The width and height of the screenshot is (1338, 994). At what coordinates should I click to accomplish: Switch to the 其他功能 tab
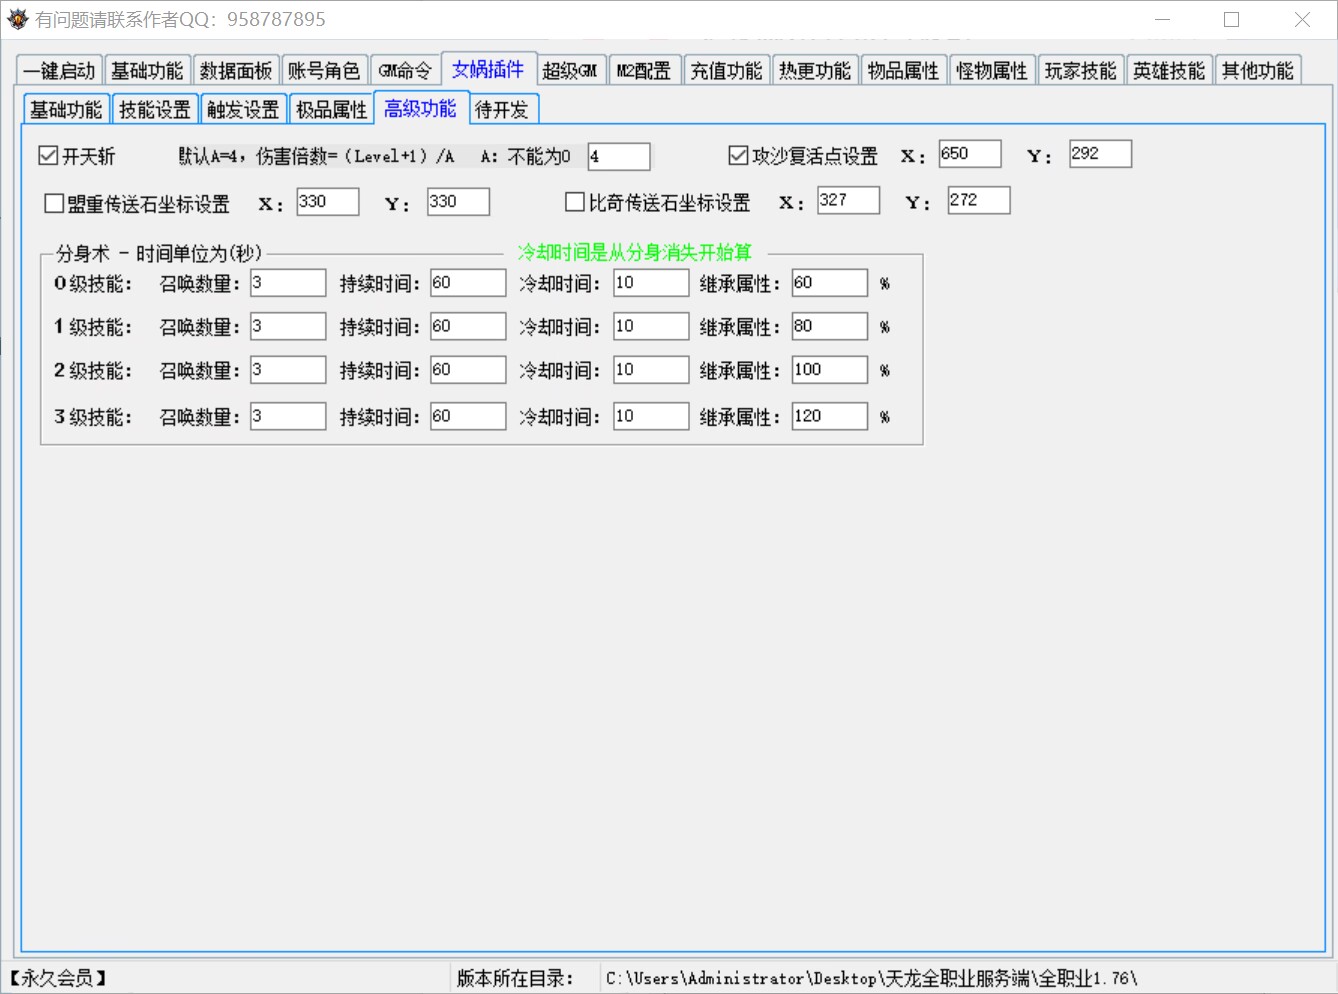click(x=1258, y=70)
